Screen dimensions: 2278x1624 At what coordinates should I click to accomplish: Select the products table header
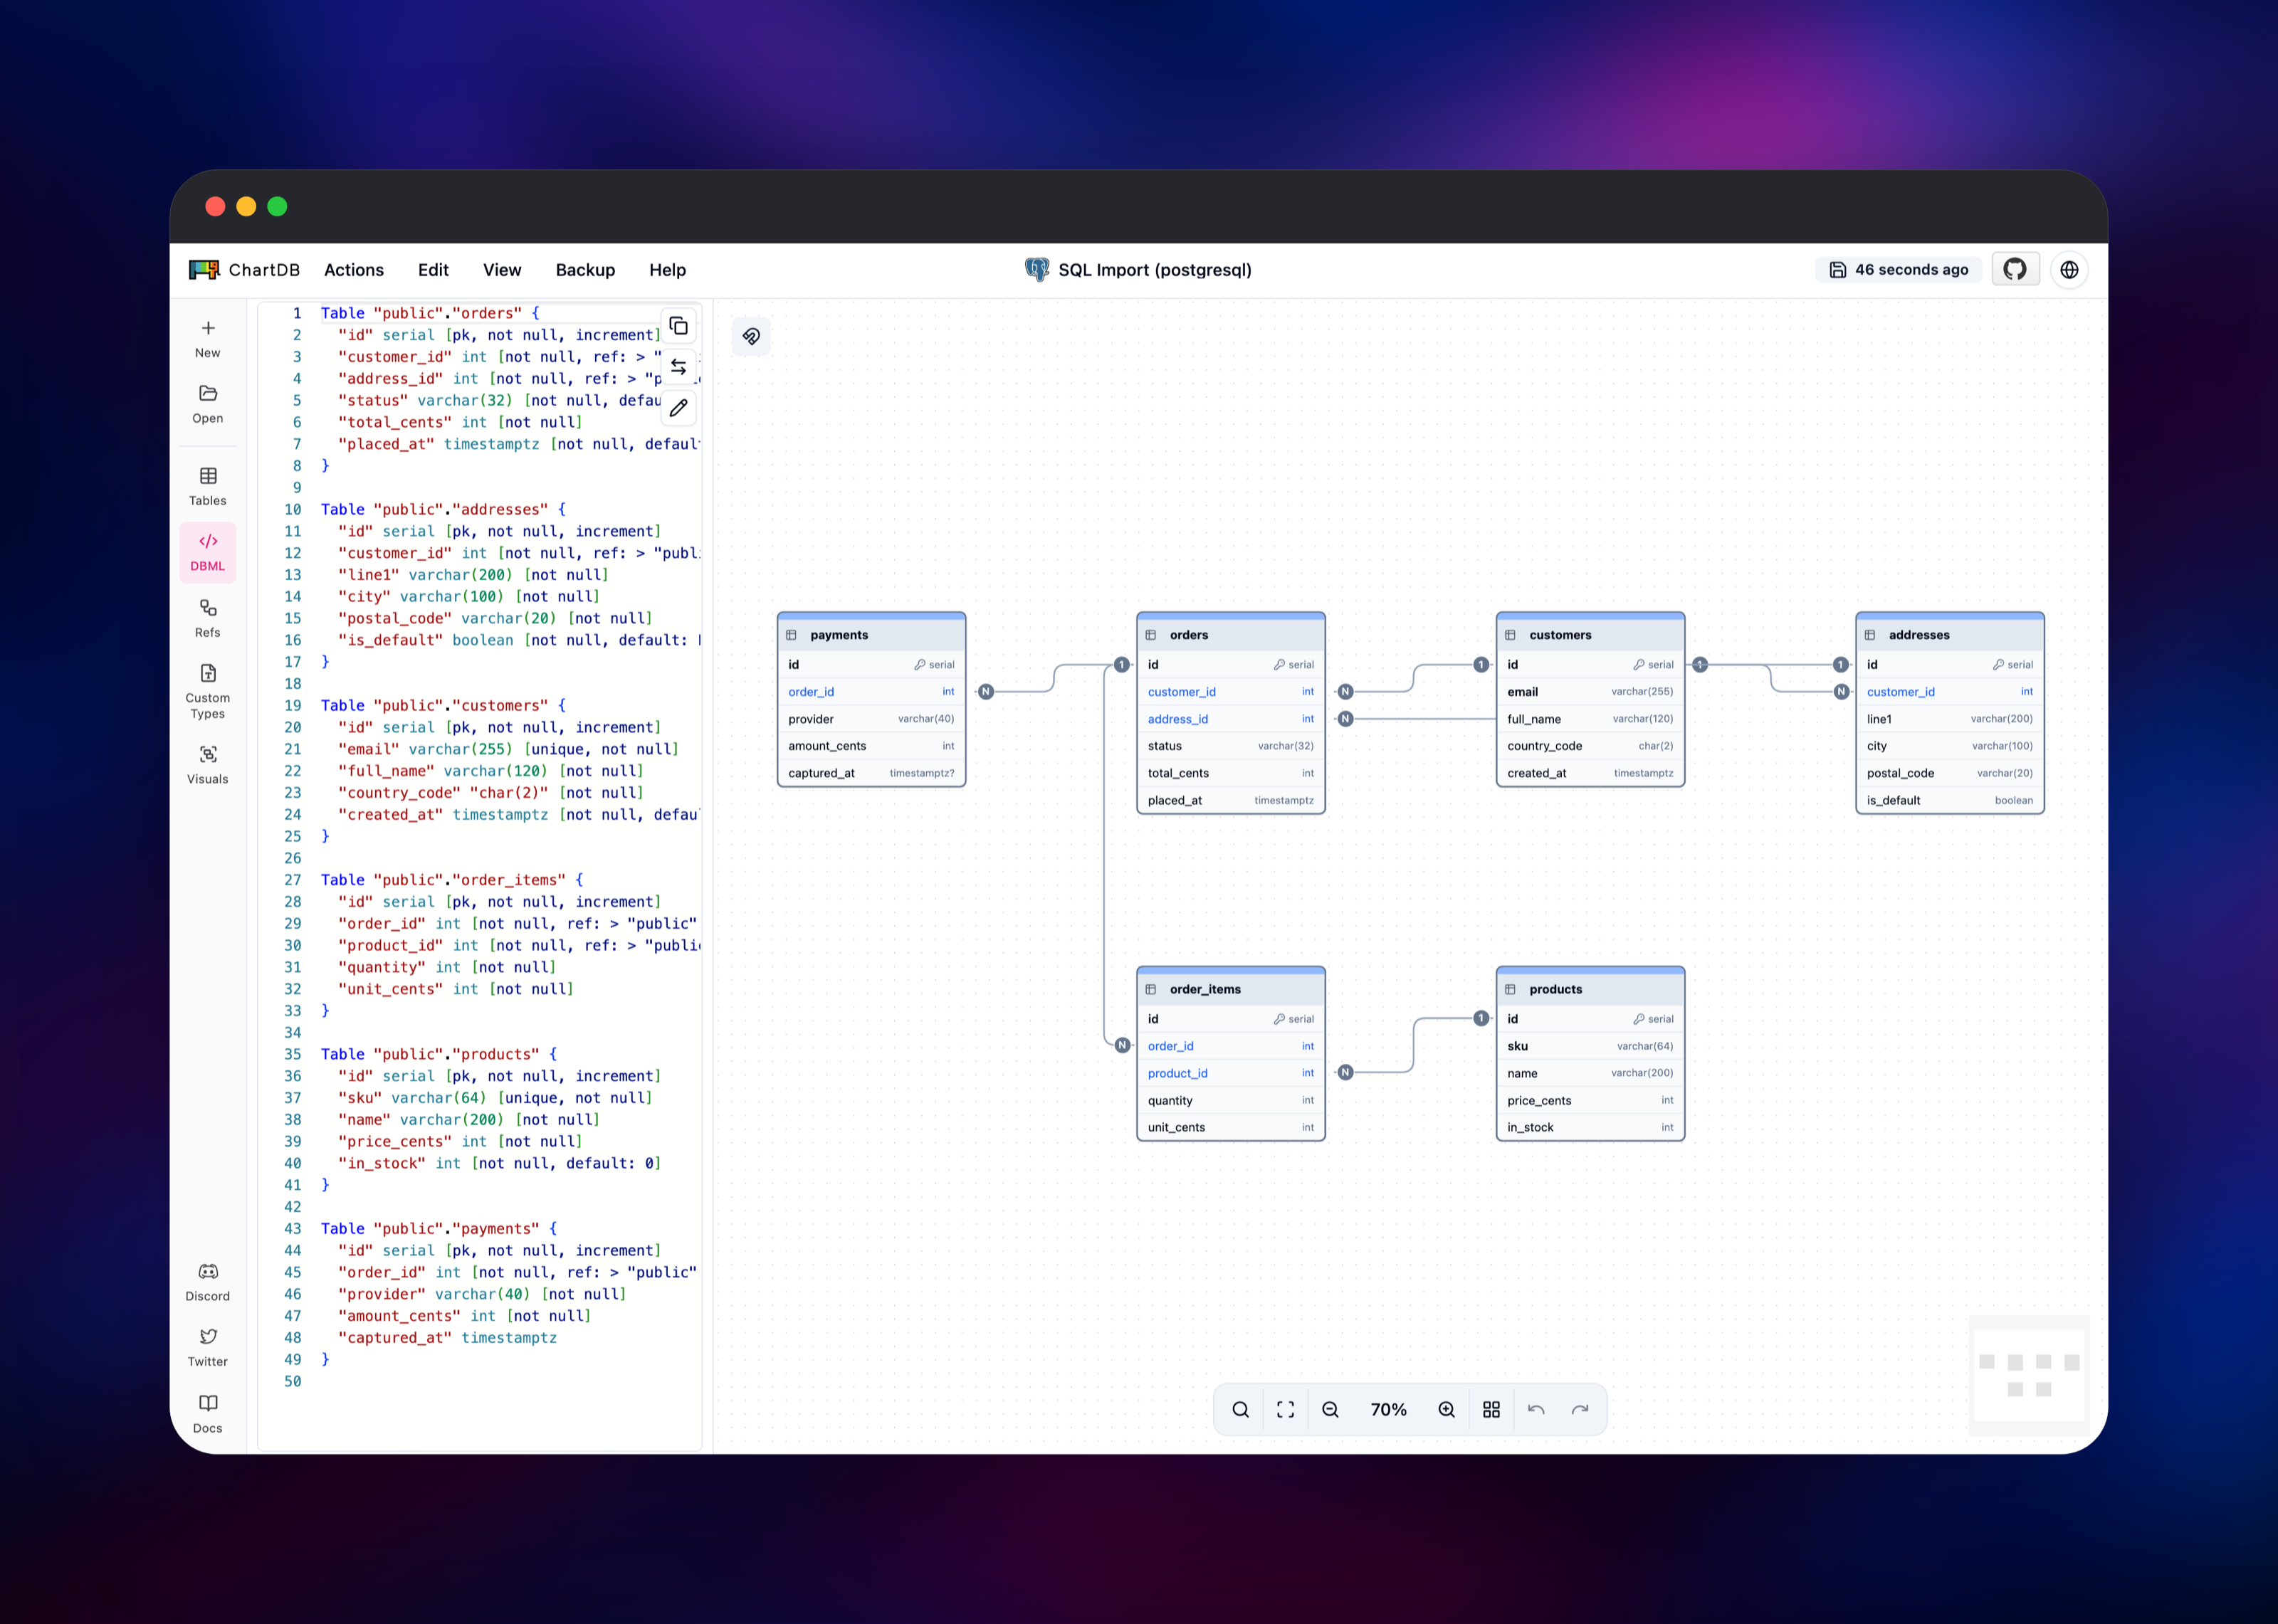[x=1590, y=988]
